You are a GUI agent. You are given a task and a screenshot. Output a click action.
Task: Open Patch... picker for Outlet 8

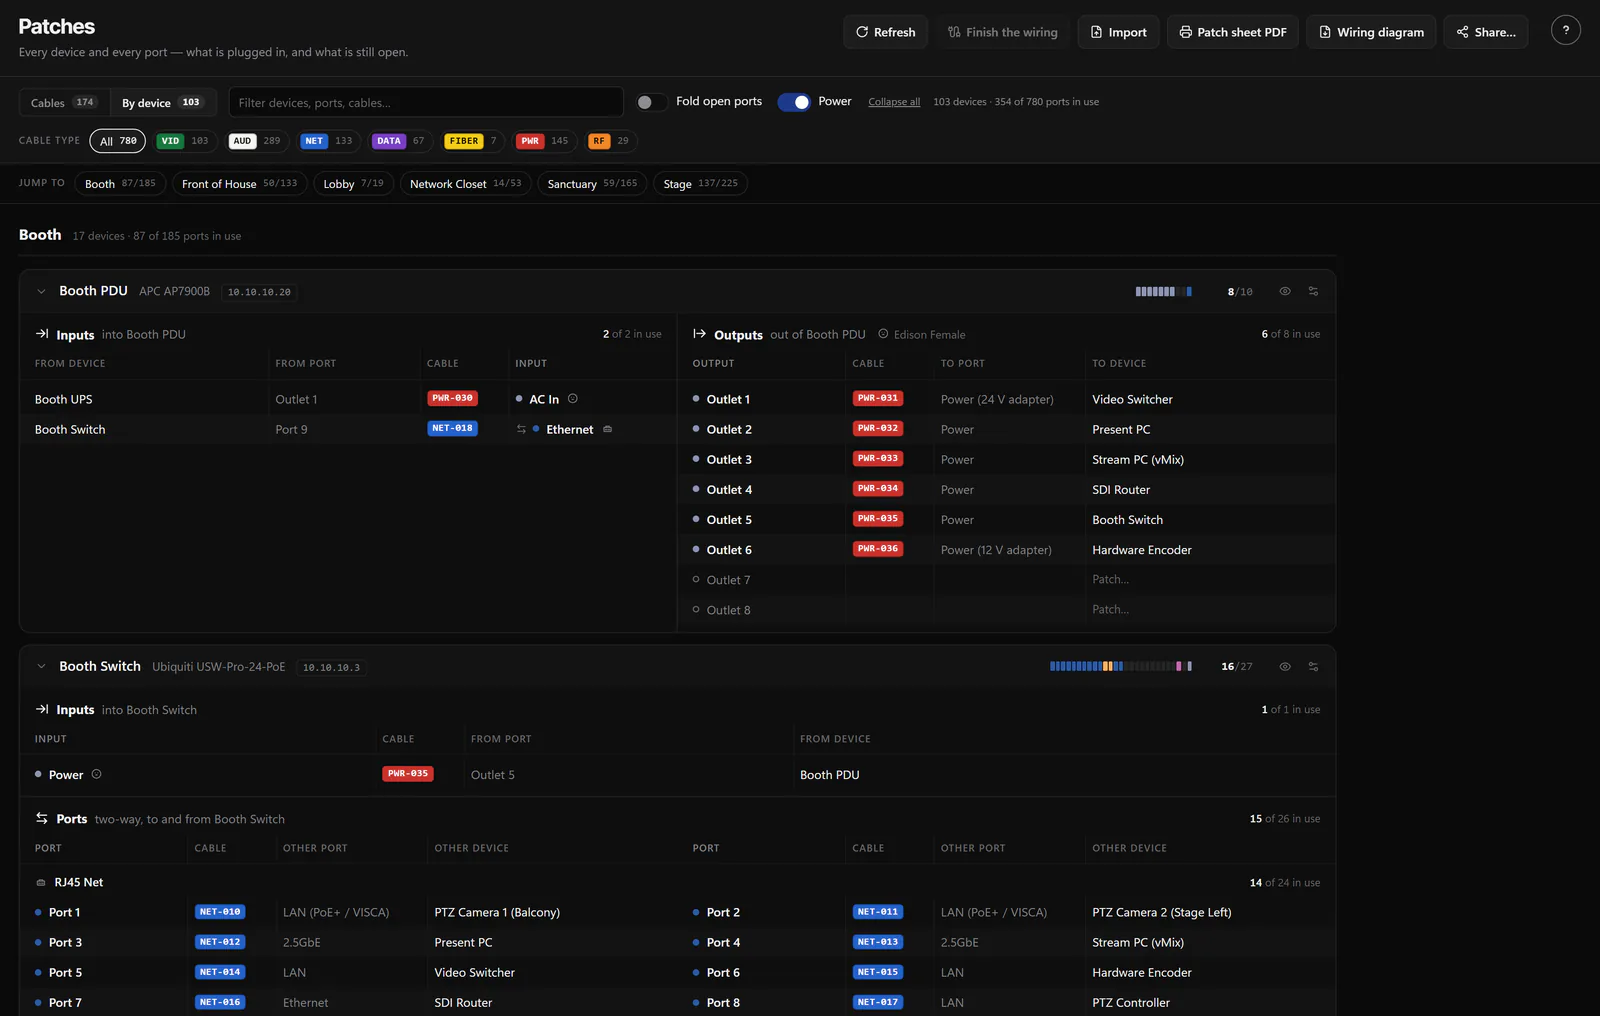click(x=1110, y=610)
